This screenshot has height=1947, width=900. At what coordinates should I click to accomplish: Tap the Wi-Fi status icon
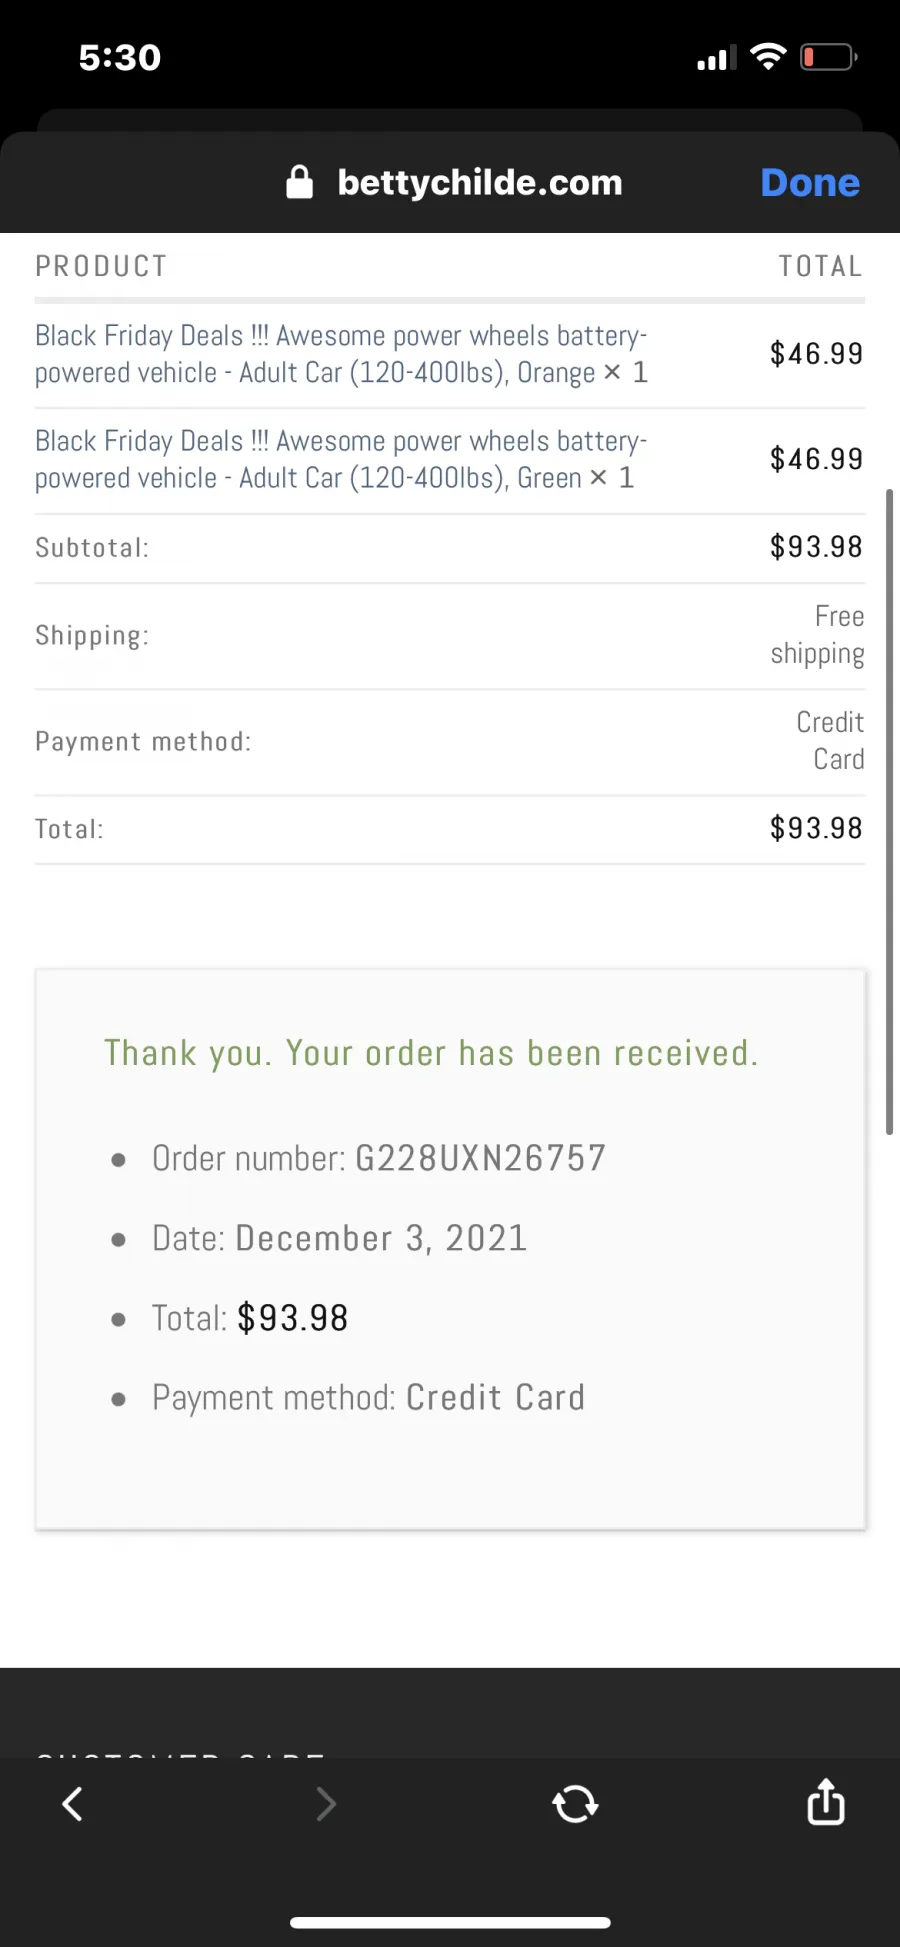coord(768,57)
